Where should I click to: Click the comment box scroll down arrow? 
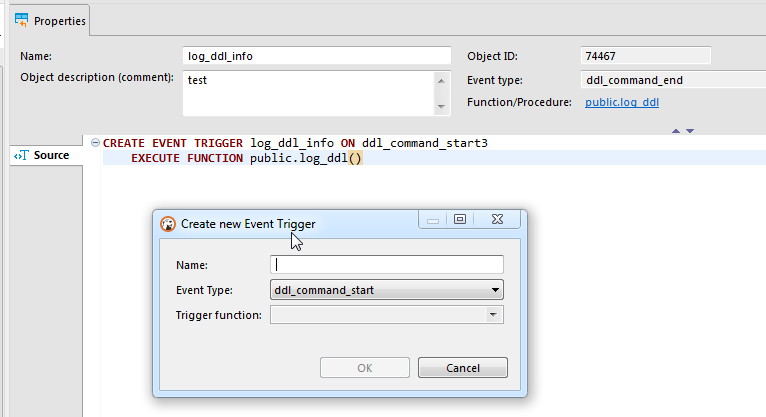441,106
